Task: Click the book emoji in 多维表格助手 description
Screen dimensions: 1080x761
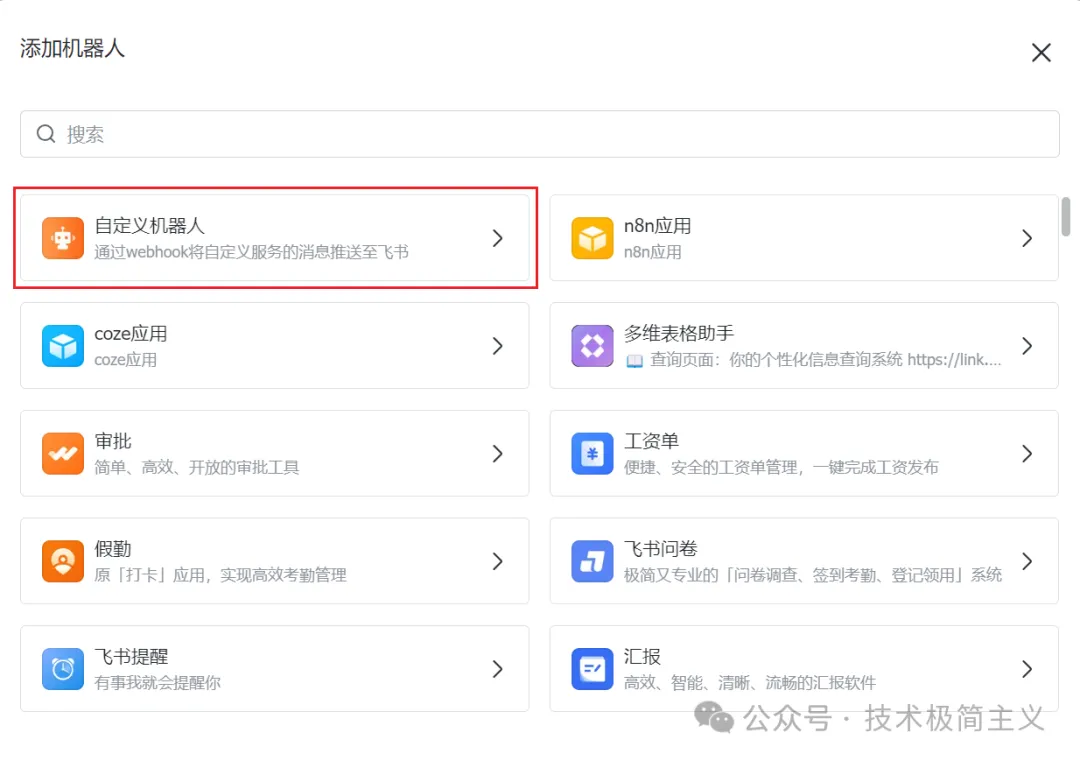Action: pos(634,360)
